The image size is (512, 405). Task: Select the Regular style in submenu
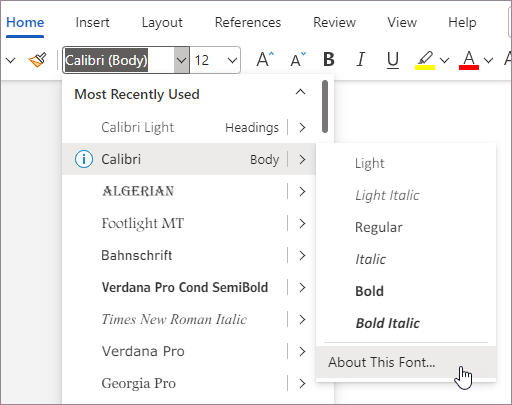coord(406,227)
